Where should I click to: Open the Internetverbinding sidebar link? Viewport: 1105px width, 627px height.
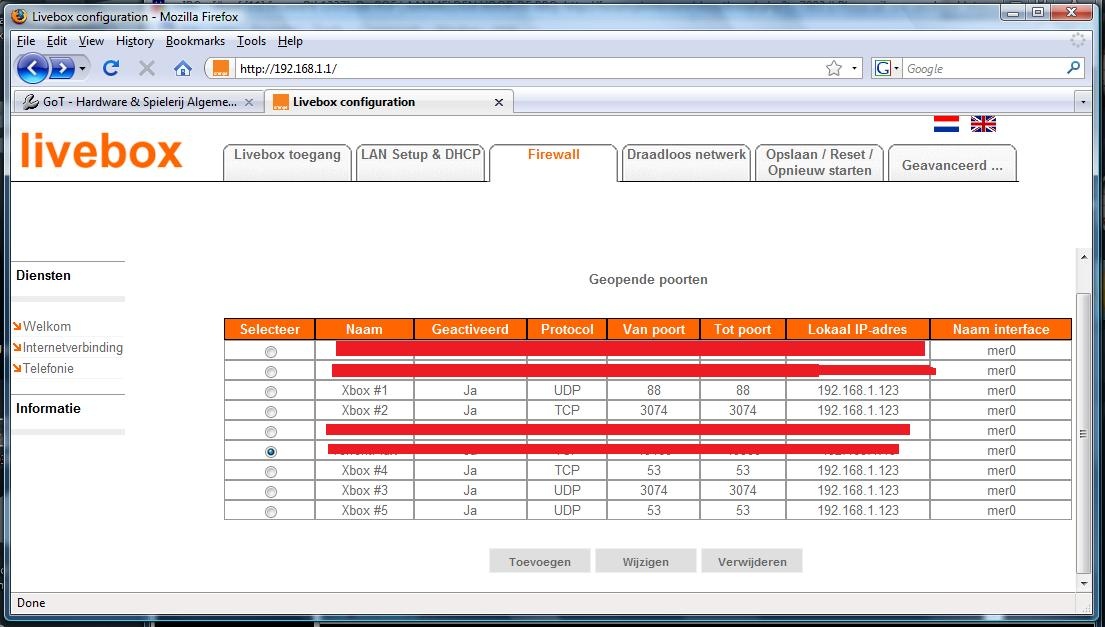(72, 347)
